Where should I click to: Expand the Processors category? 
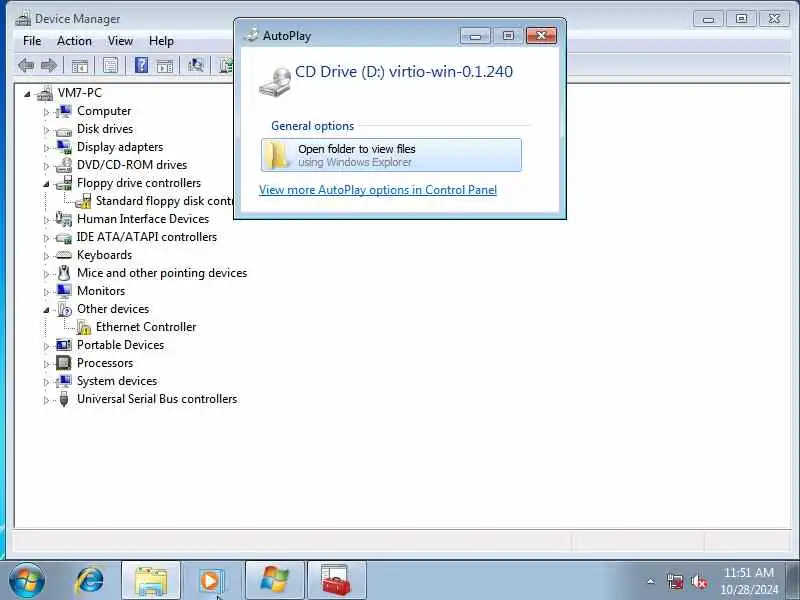[46, 364]
